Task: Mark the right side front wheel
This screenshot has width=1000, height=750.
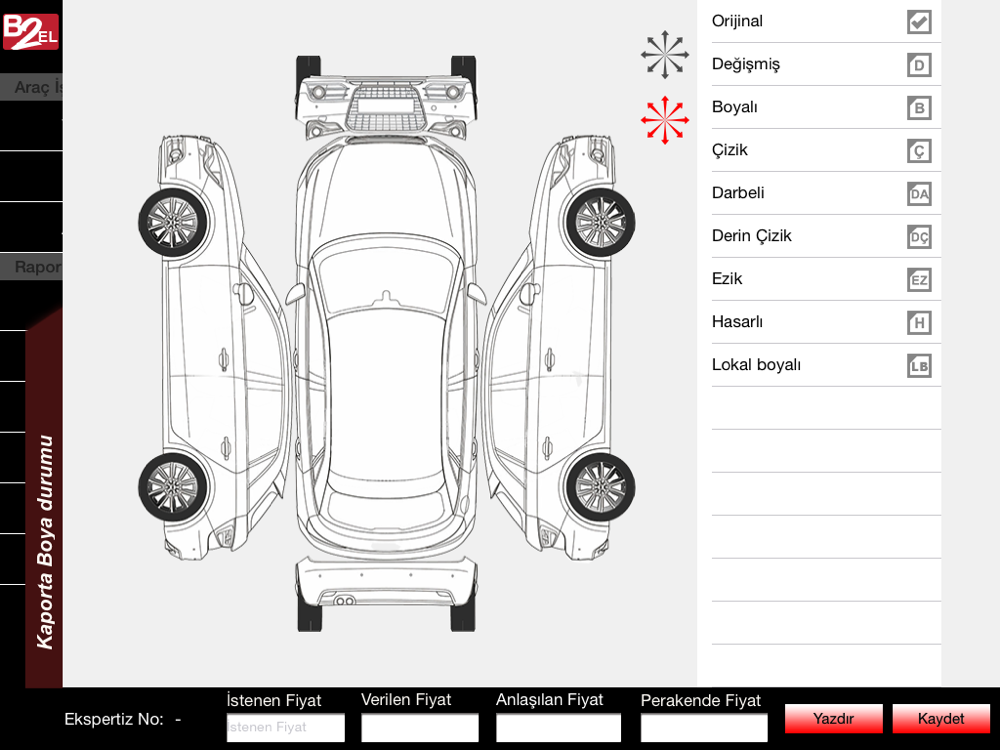Action: [600, 223]
